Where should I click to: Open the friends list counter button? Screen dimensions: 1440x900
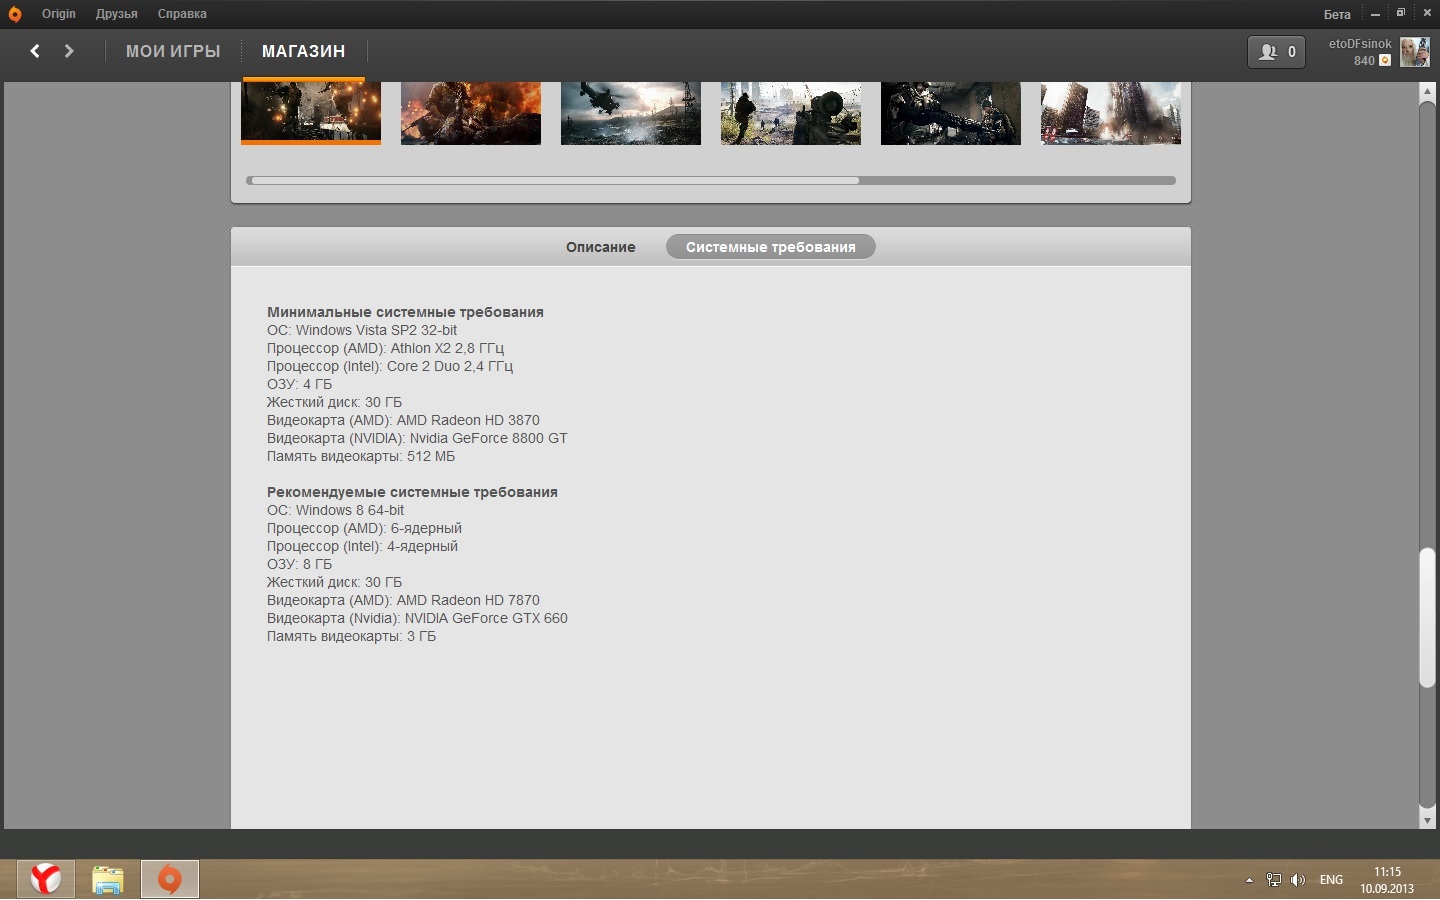tap(1276, 52)
